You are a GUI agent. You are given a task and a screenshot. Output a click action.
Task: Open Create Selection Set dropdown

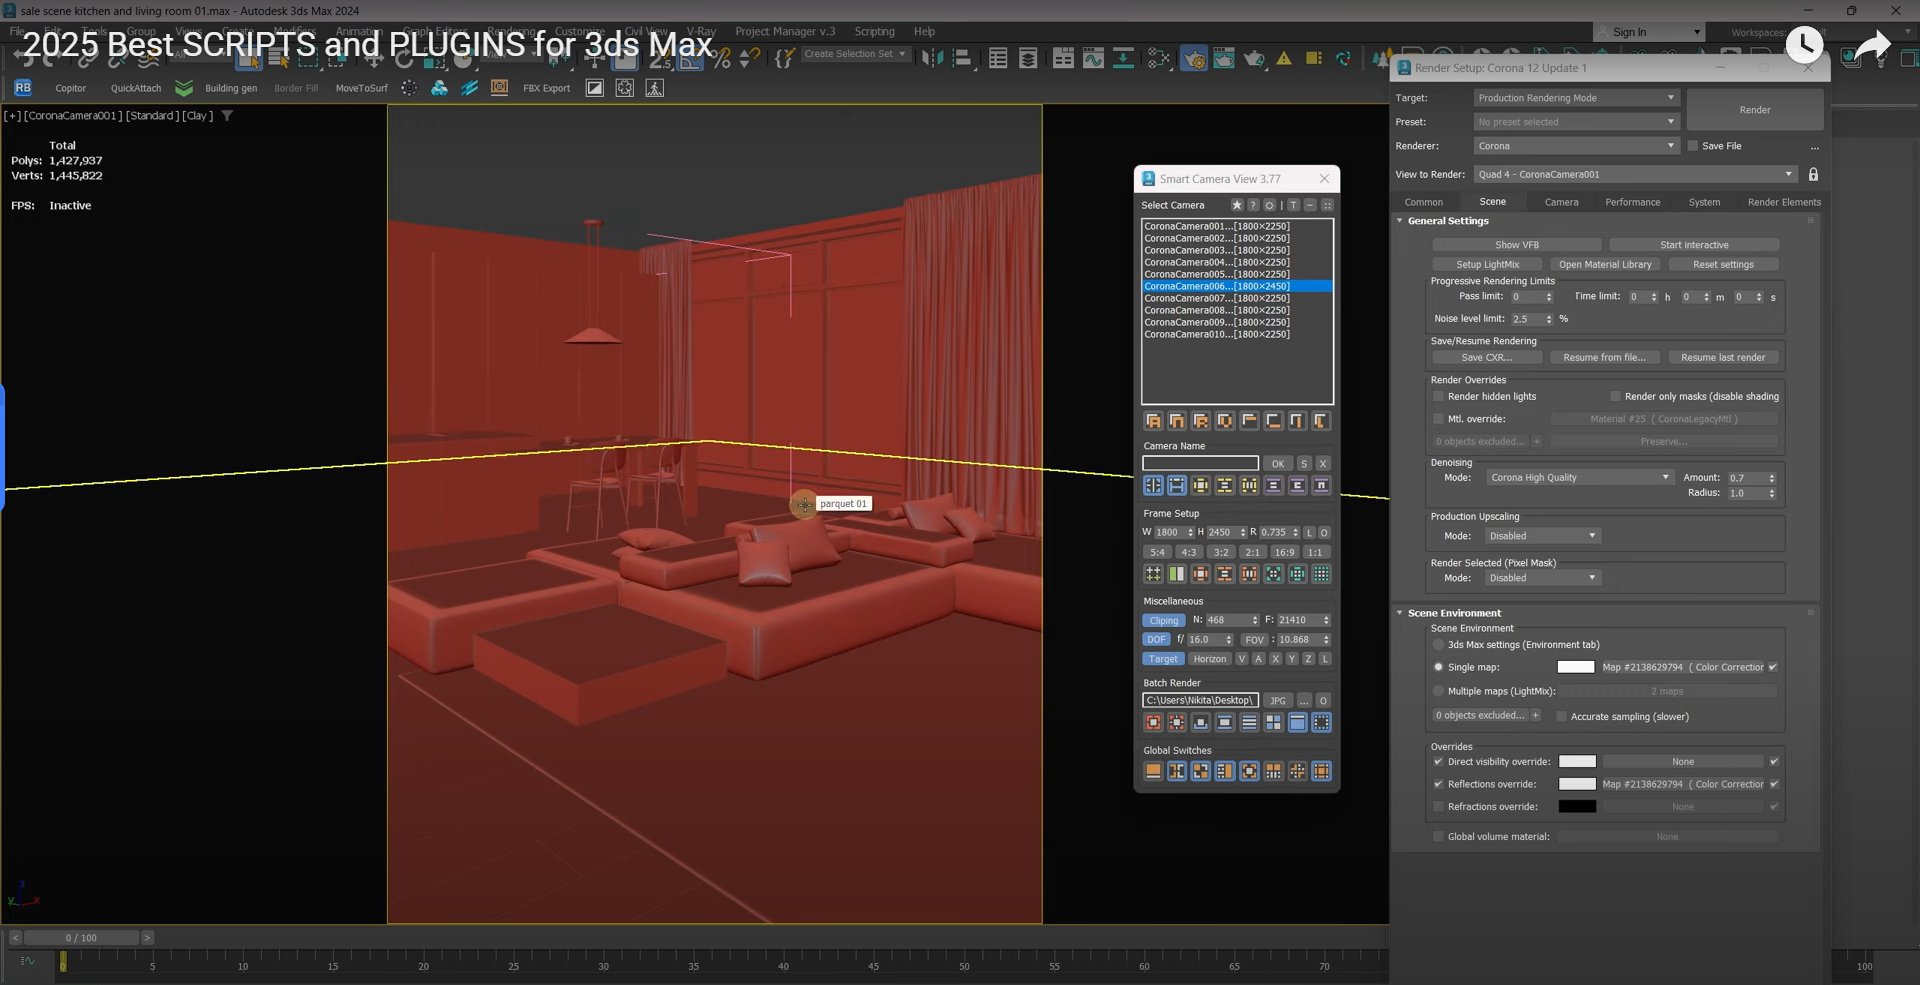coord(855,54)
